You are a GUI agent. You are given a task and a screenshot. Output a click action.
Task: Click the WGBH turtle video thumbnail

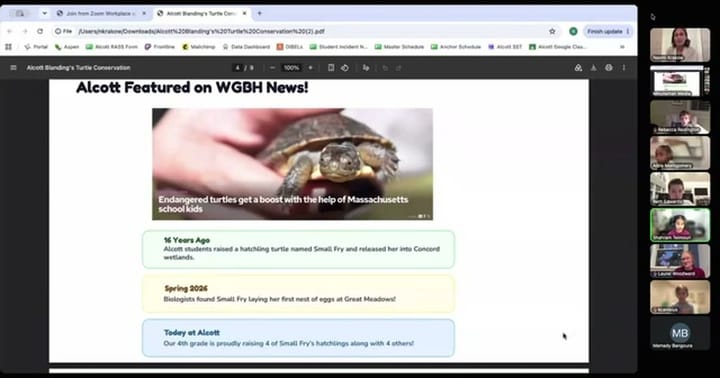292,164
